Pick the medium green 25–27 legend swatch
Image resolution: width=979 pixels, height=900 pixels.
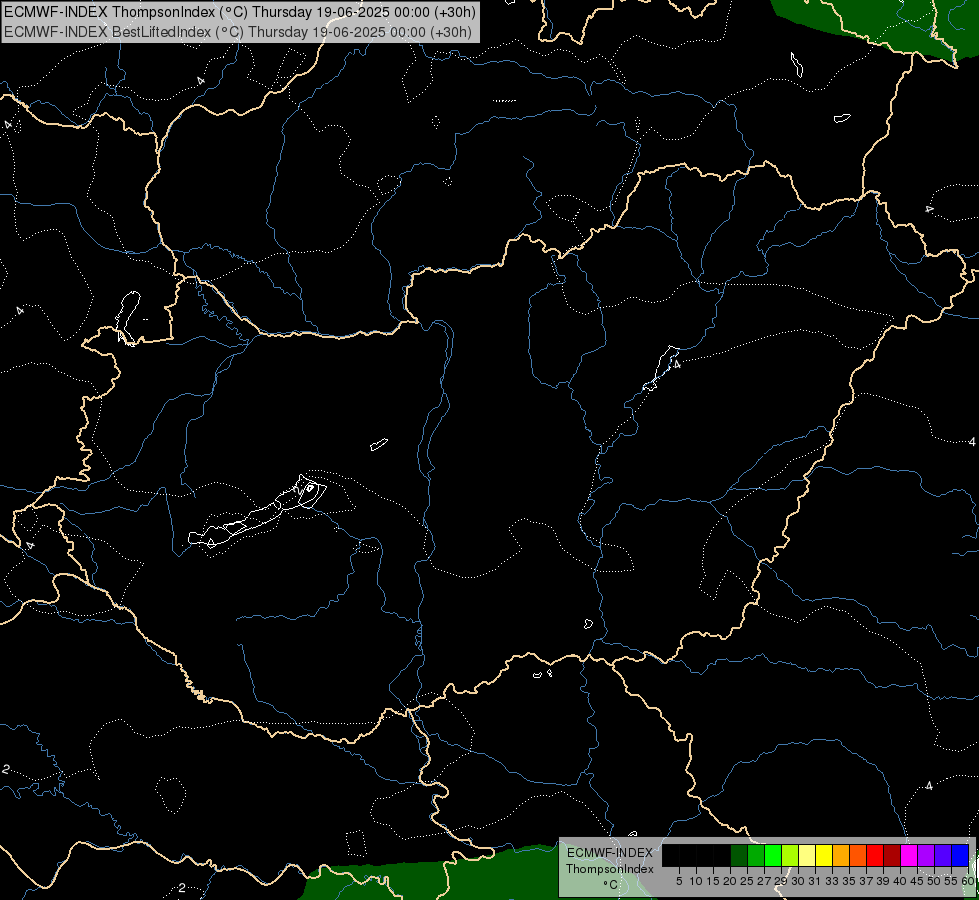[x=756, y=855]
